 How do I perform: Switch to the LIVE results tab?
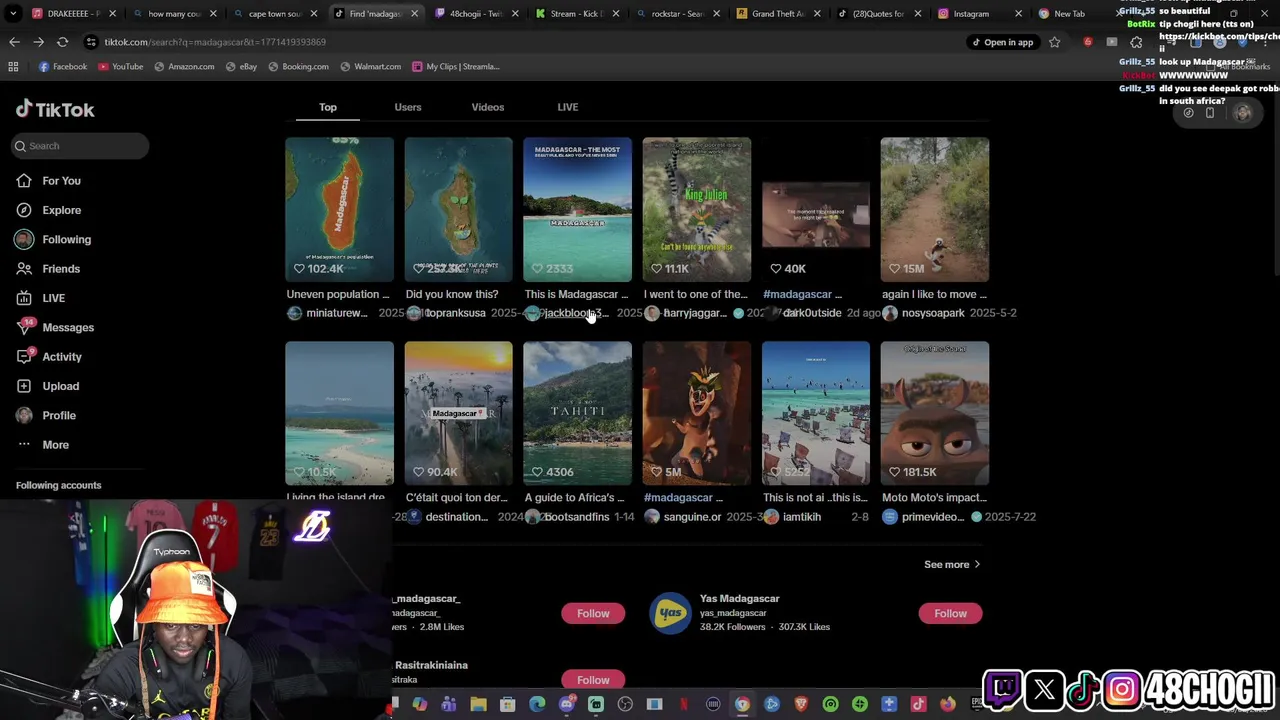568,107
